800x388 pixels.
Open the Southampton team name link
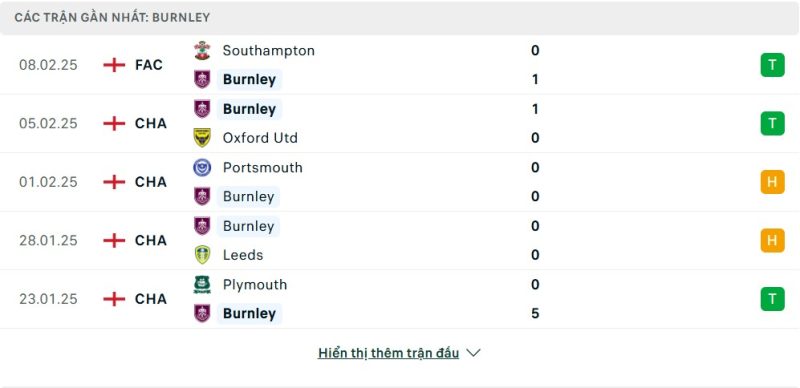click(268, 51)
